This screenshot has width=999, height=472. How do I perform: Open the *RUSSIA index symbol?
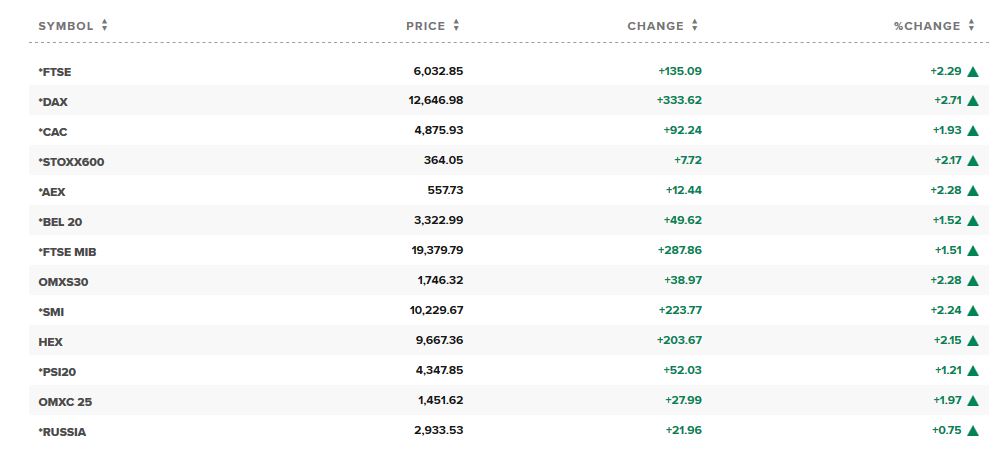(62, 432)
